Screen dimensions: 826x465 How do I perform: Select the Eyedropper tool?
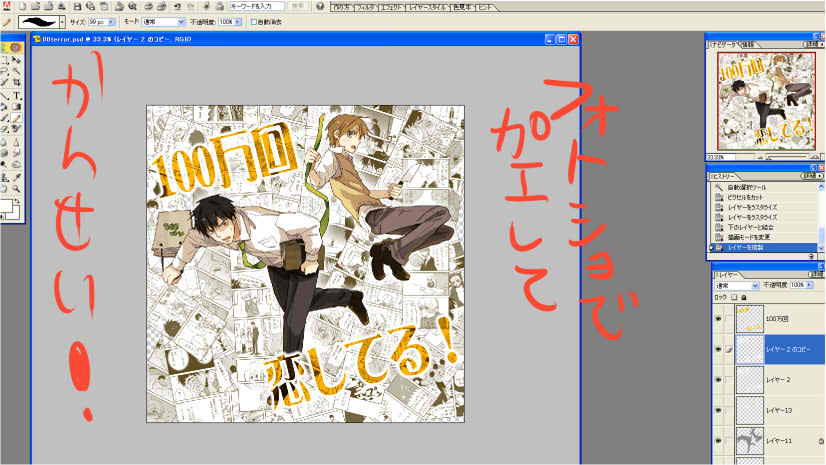(x=16, y=176)
